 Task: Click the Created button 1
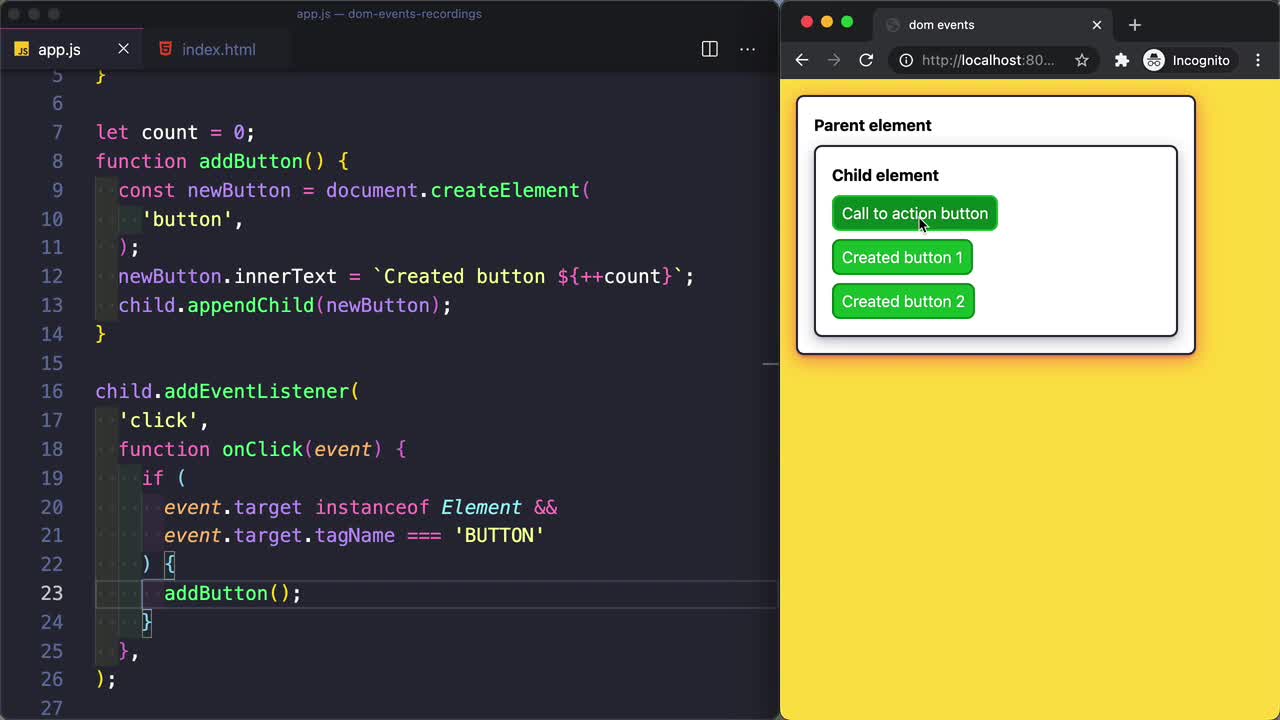901,258
